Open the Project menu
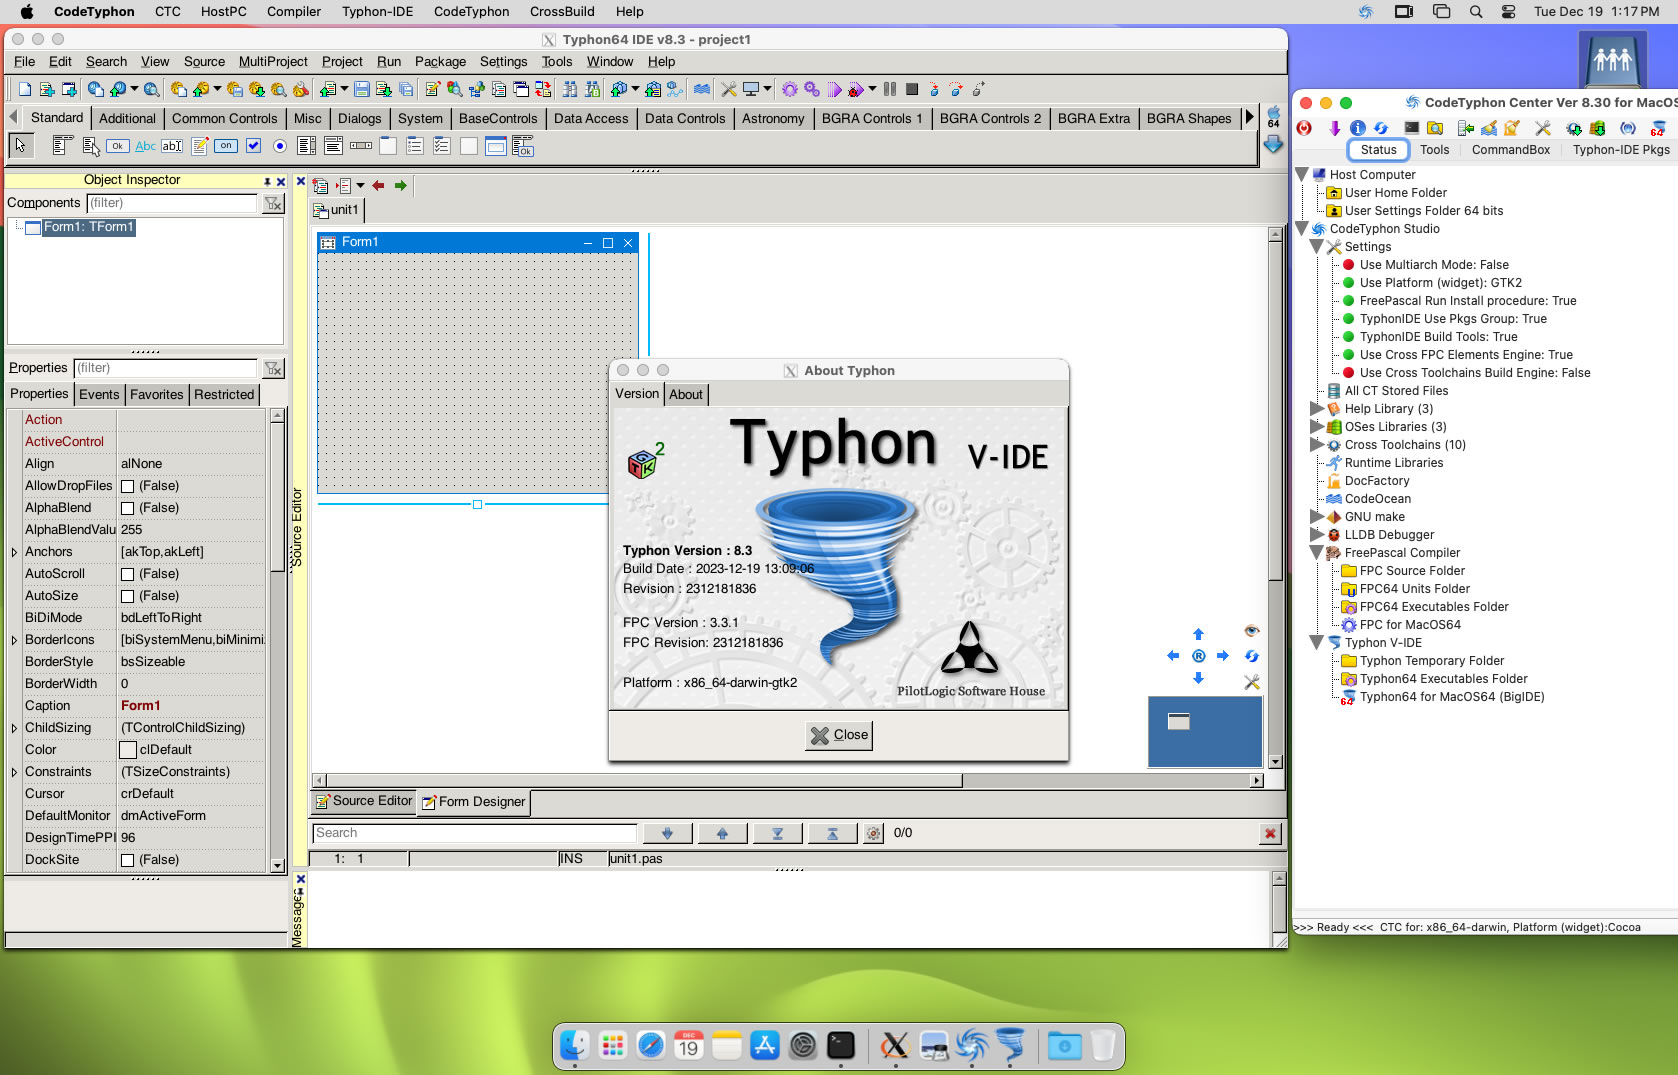 click(x=342, y=62)
